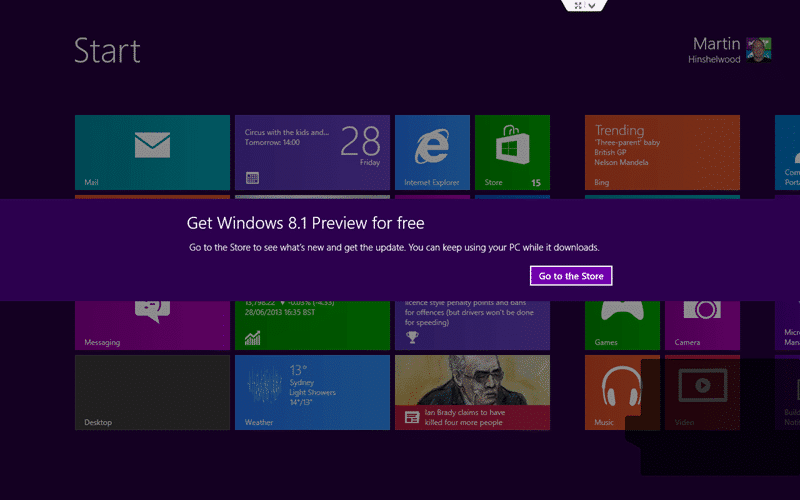The width and height of the screenshot is (800, 500).
Task: Open the Finance tile with chart icon
Action: point(312,326)
